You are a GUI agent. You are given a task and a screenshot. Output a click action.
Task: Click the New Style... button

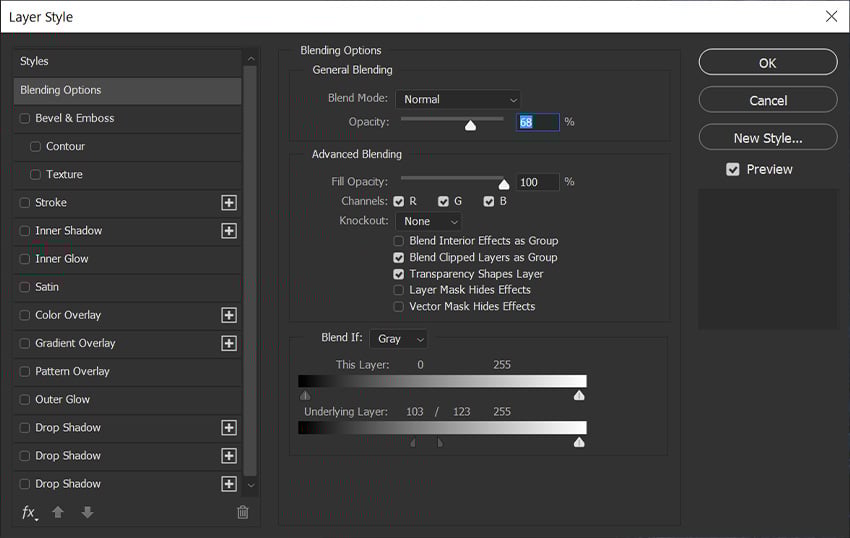click(767, 138)
